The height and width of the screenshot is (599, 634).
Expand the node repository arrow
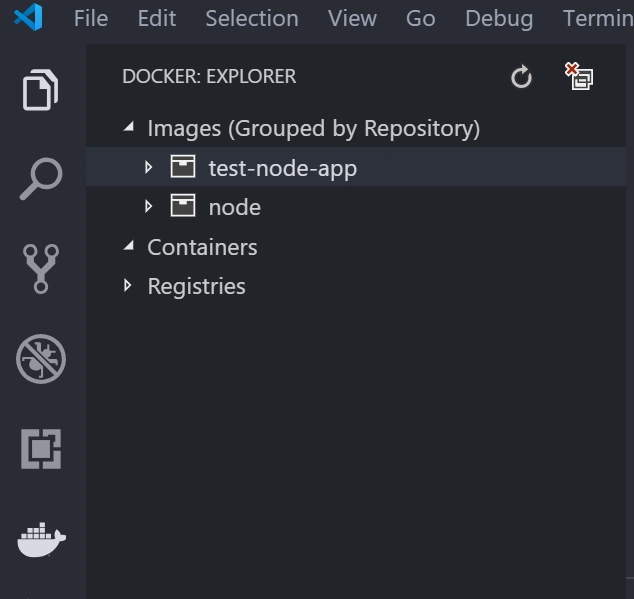(x=148, y=206)
